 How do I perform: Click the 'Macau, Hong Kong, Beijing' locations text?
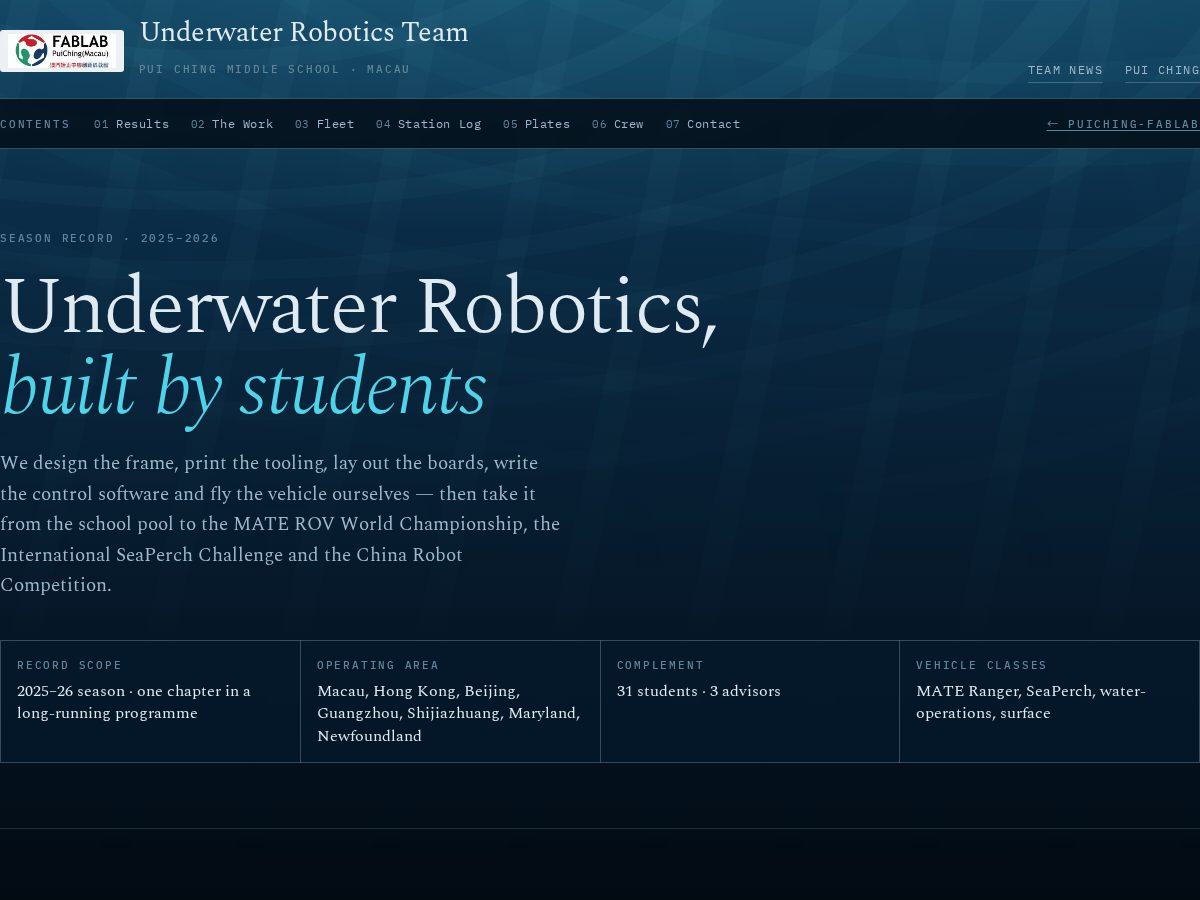tap(449, 713)
